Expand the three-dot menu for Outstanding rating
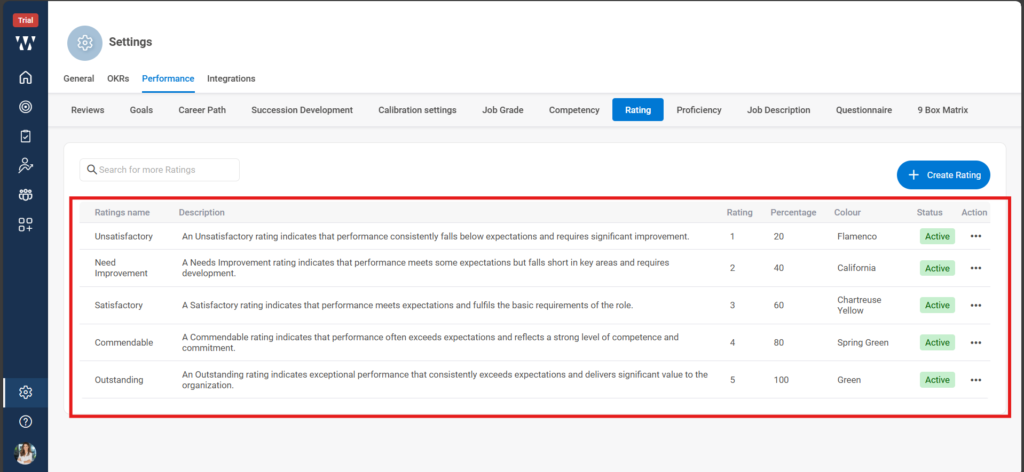 [975, 380]
